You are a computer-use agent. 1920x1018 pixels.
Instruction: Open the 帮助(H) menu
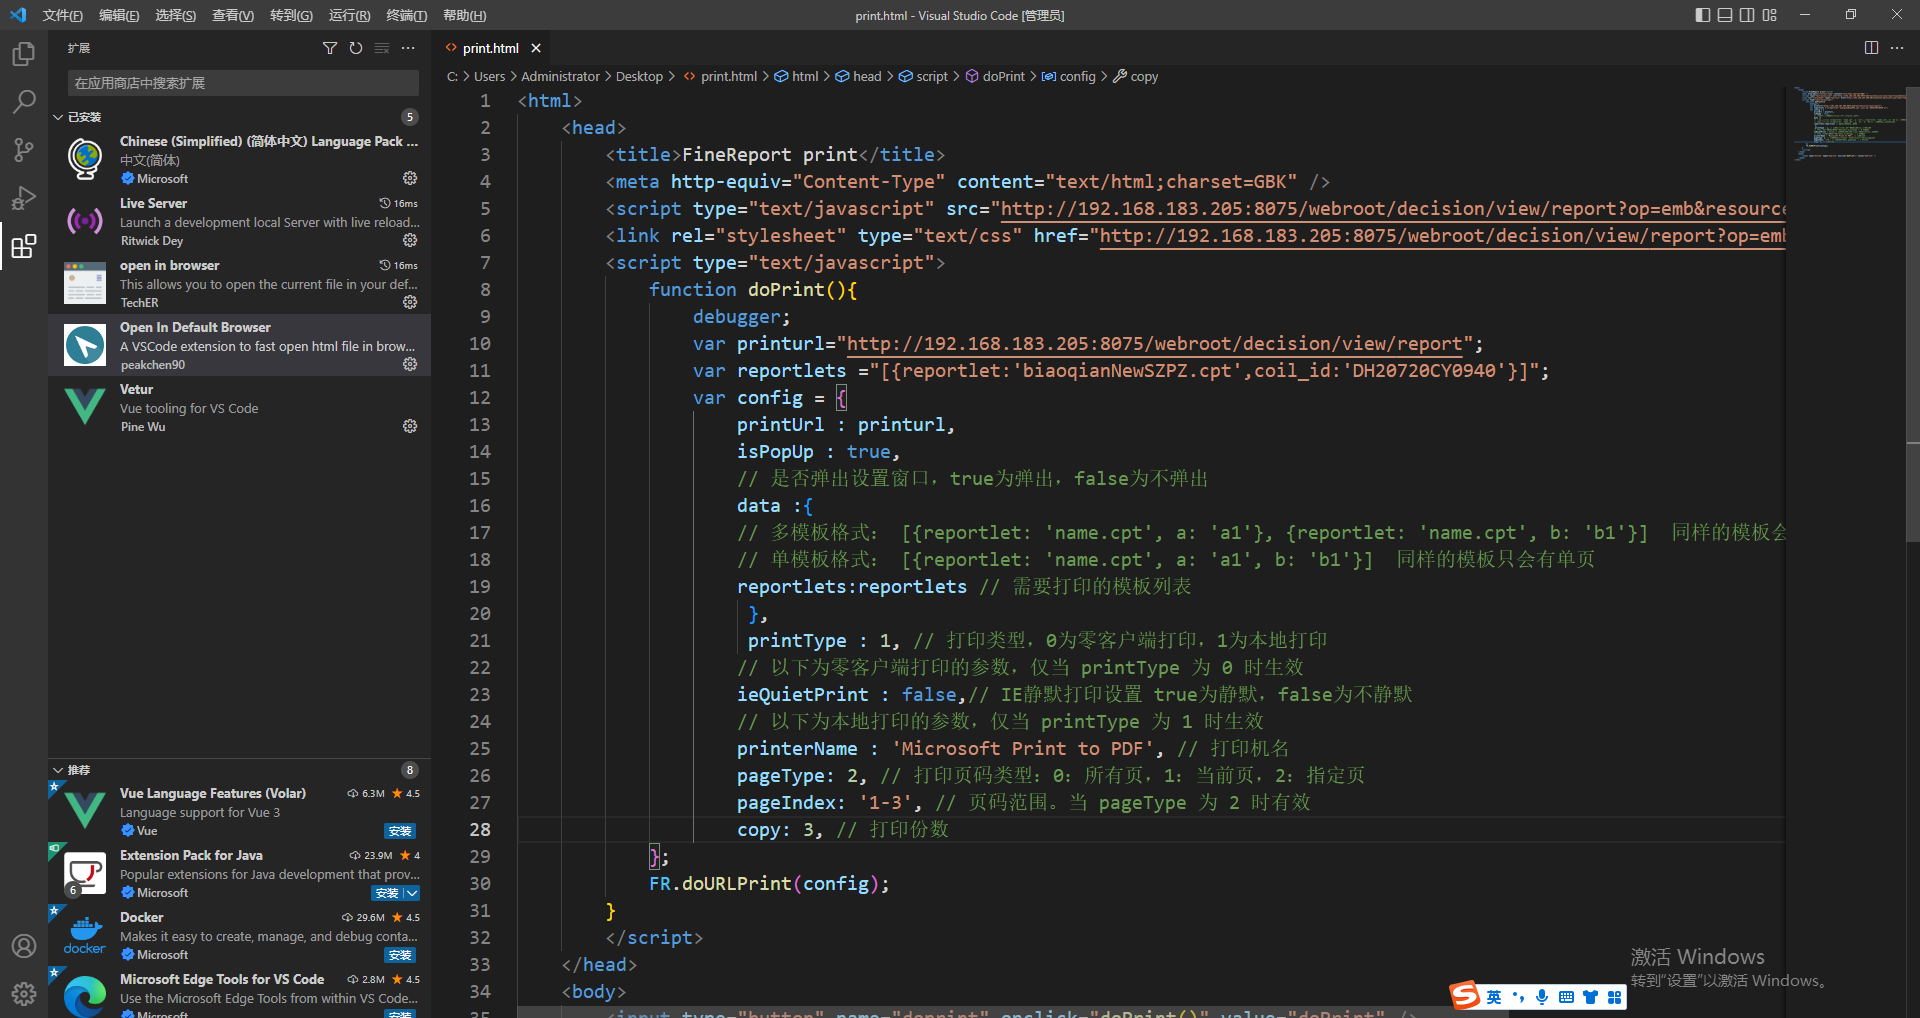point(464,15)
